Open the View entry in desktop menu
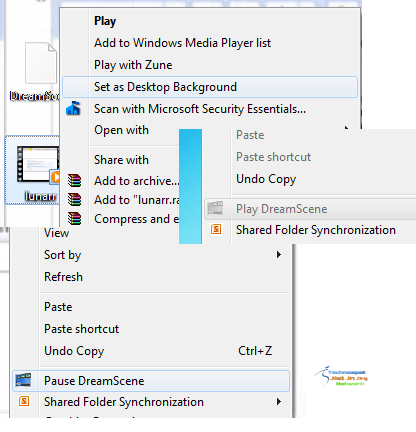Screen dimensions: 416x432 [x=56, y=233]
